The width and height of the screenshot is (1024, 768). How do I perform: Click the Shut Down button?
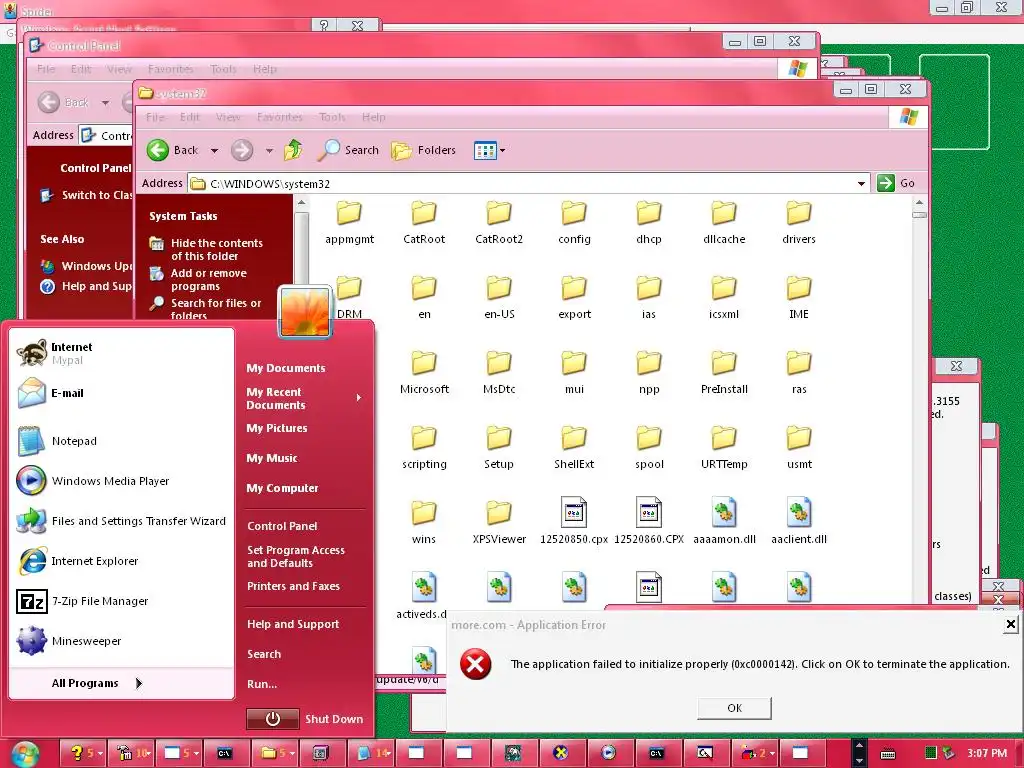(x=306, y=718)
